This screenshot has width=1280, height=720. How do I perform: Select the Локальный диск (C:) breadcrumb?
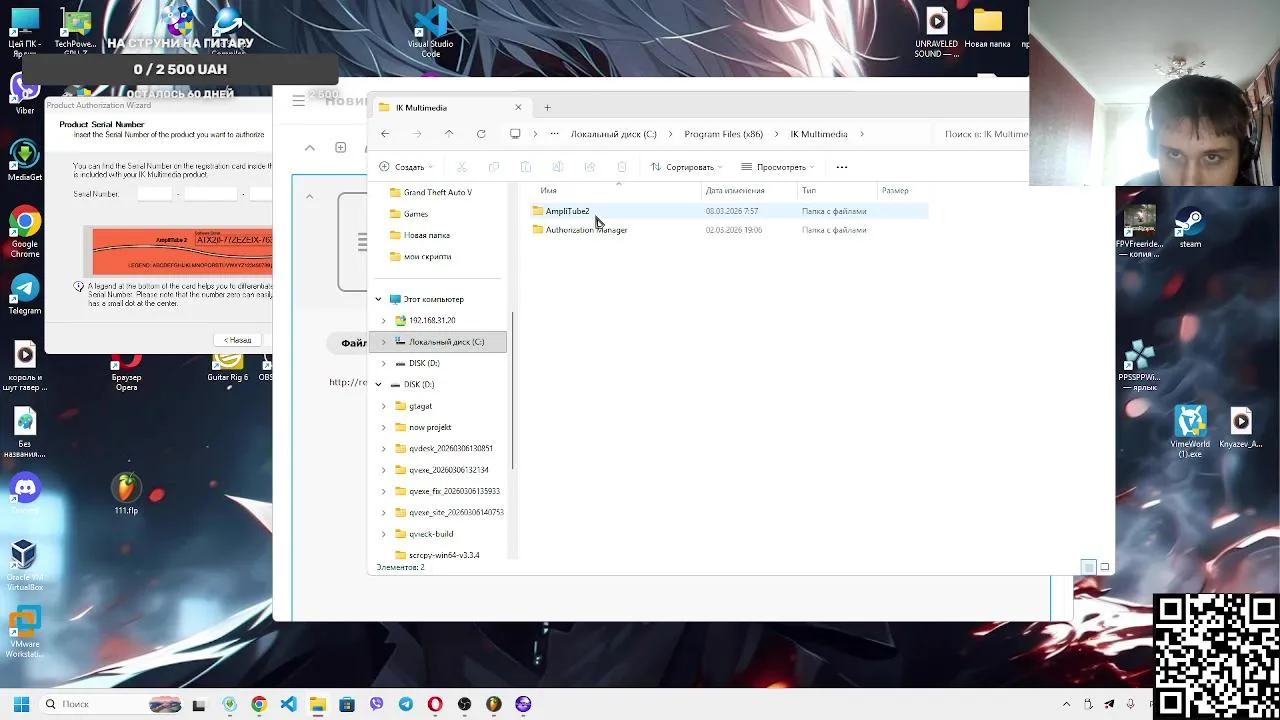(614, 134)
